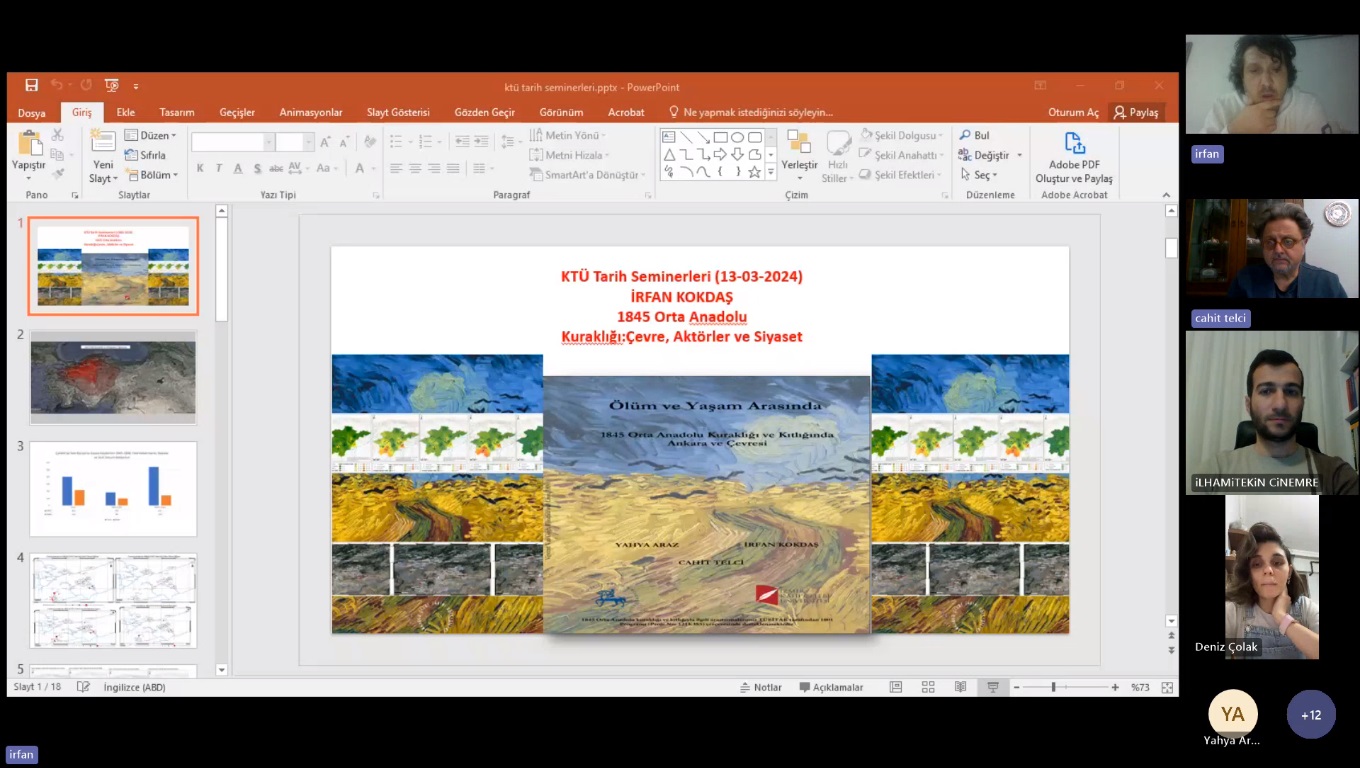Select the text box shape in gallery
The width and height of the screenshot is (1360, 768).
click(669, 137)
